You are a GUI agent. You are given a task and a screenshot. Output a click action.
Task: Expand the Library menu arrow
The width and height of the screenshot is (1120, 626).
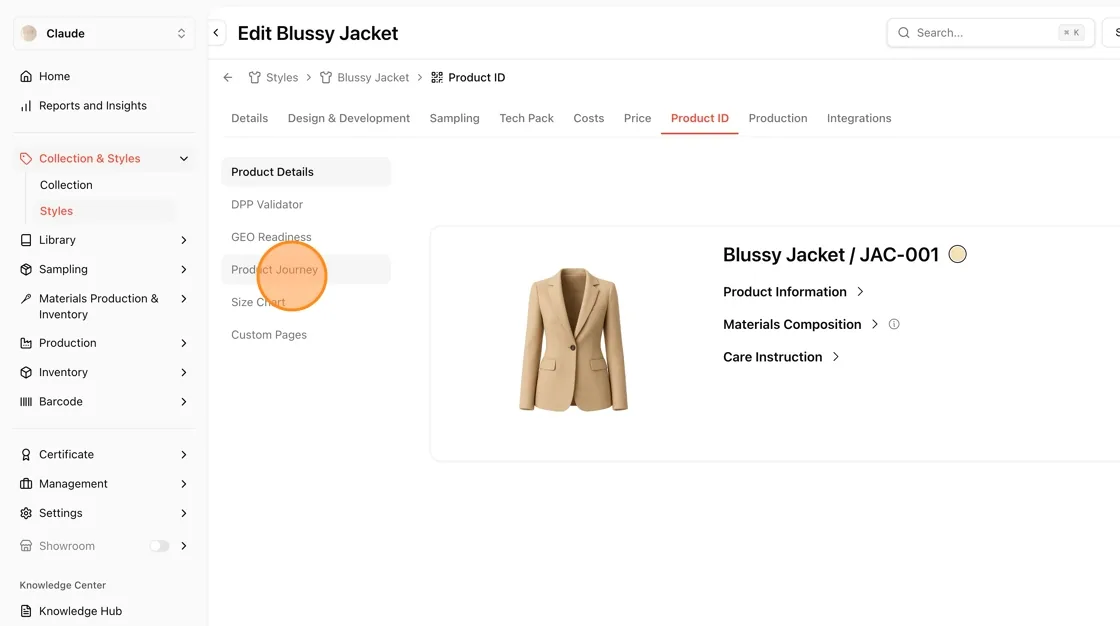[184, 240]
